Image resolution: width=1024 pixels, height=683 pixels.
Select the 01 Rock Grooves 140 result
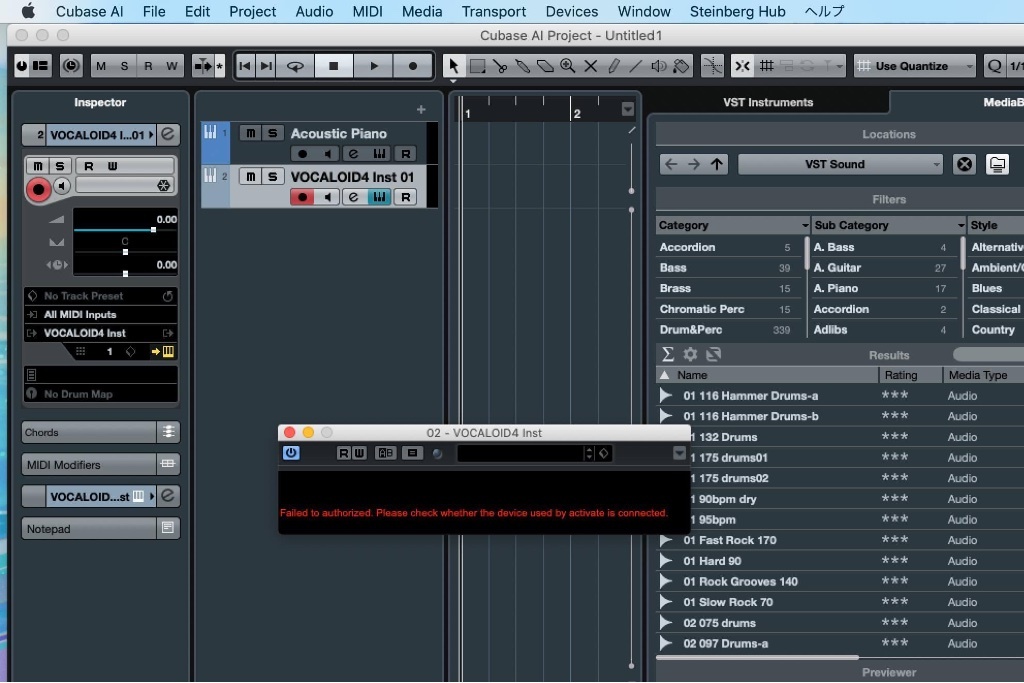(x=741, y=582)
